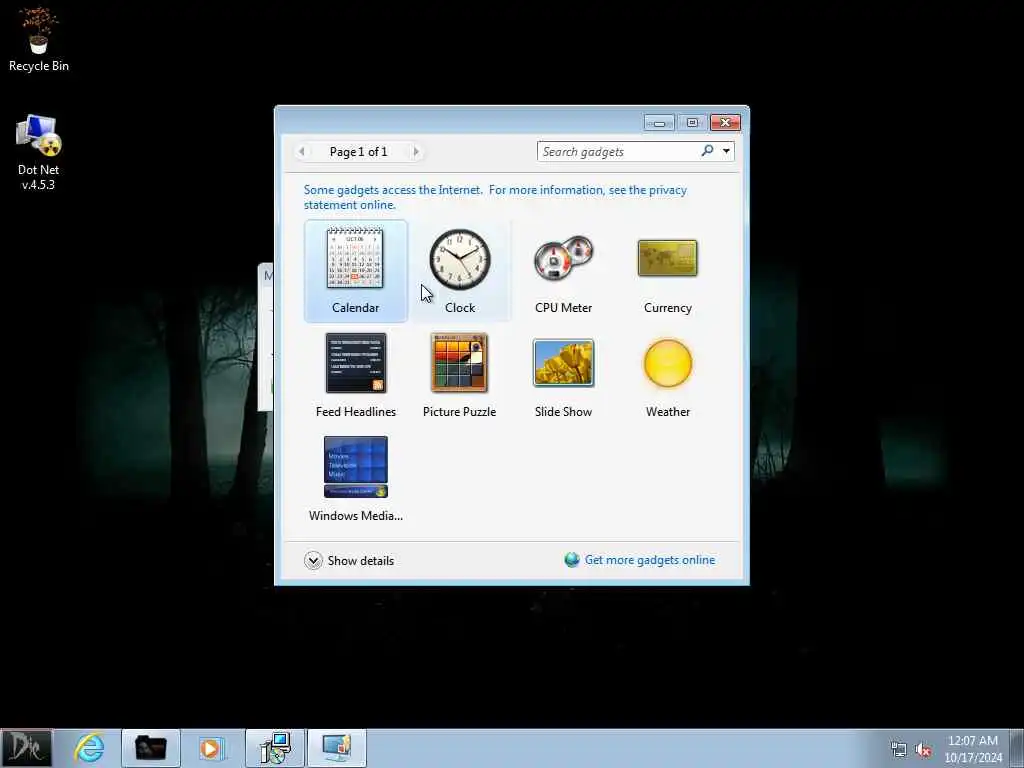Click the Show desktop strip at taskbar end
The width and height of the screenshot is (1024, 768).
click(x=1017, y=748)
